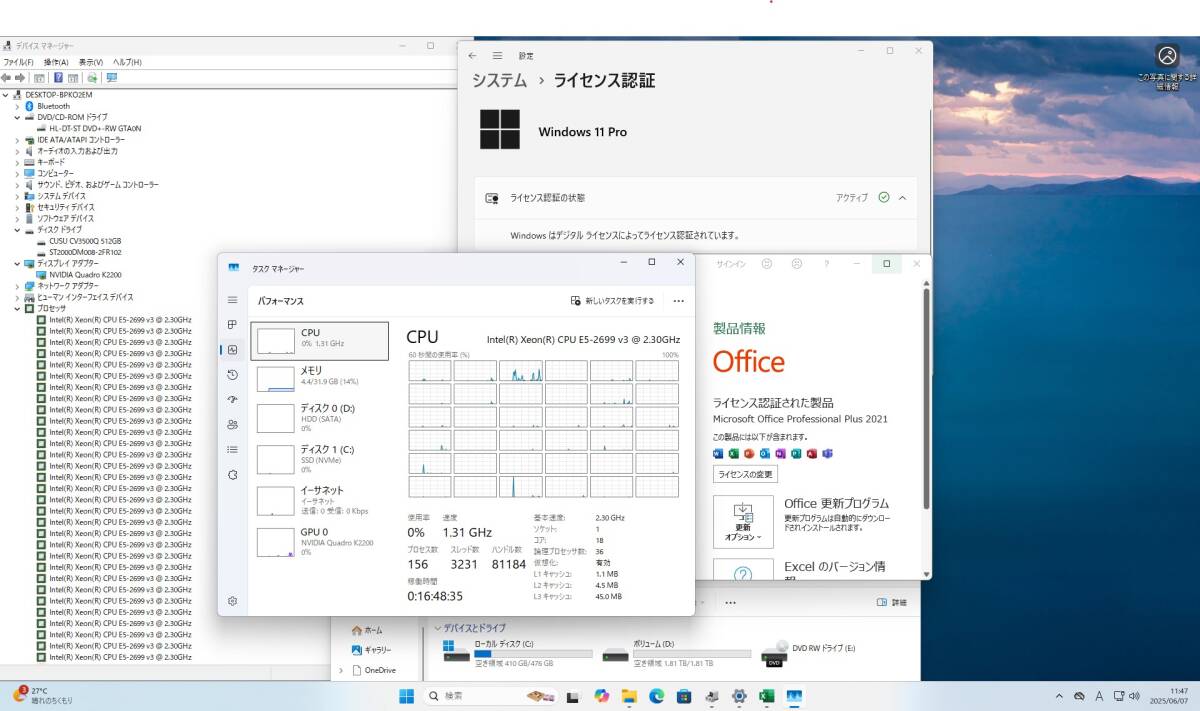
Task: Open Task Manager hamburger navigation menu
Action: point(233,300)
